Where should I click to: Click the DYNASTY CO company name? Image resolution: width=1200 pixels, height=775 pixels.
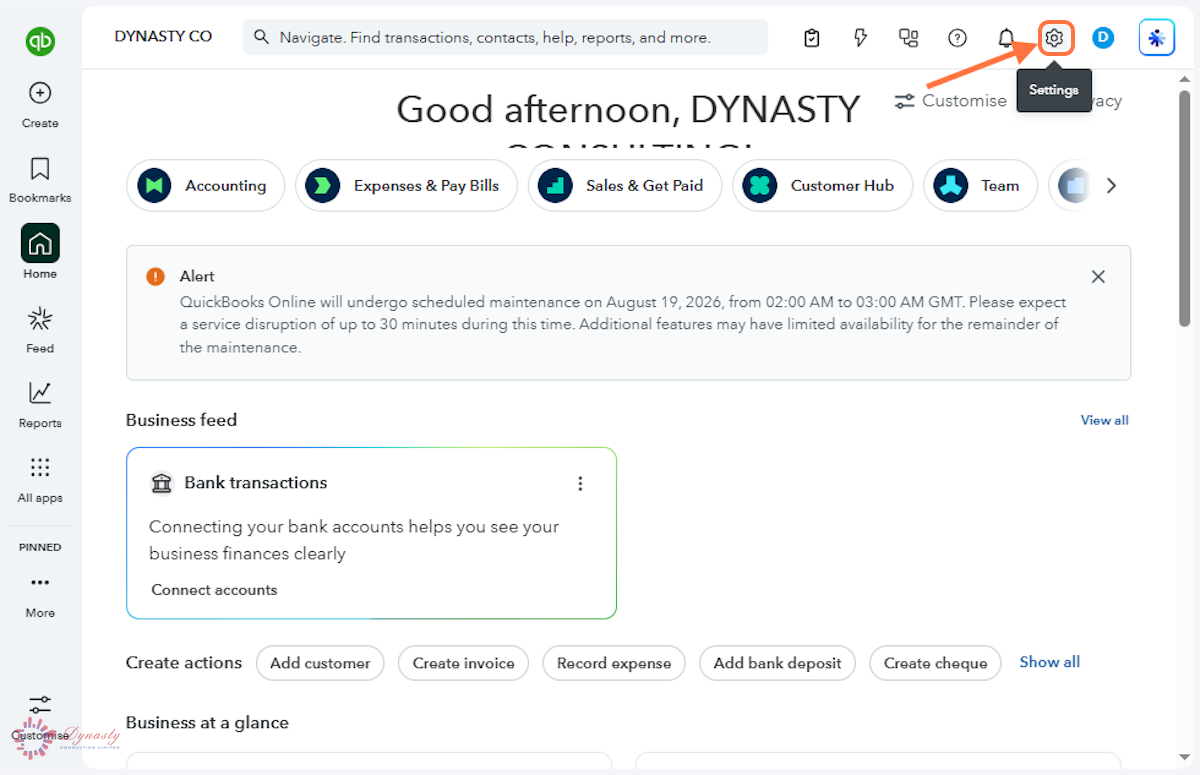[163, 36]
